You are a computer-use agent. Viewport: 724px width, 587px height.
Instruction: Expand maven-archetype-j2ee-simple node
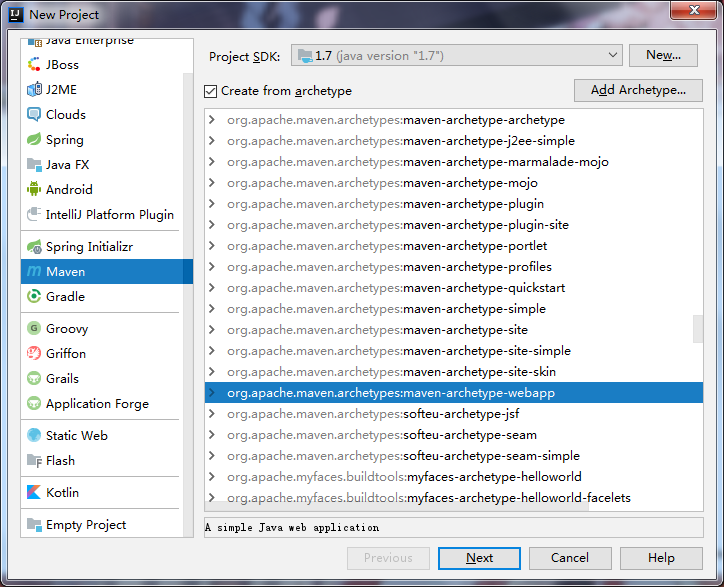[212, 140]
